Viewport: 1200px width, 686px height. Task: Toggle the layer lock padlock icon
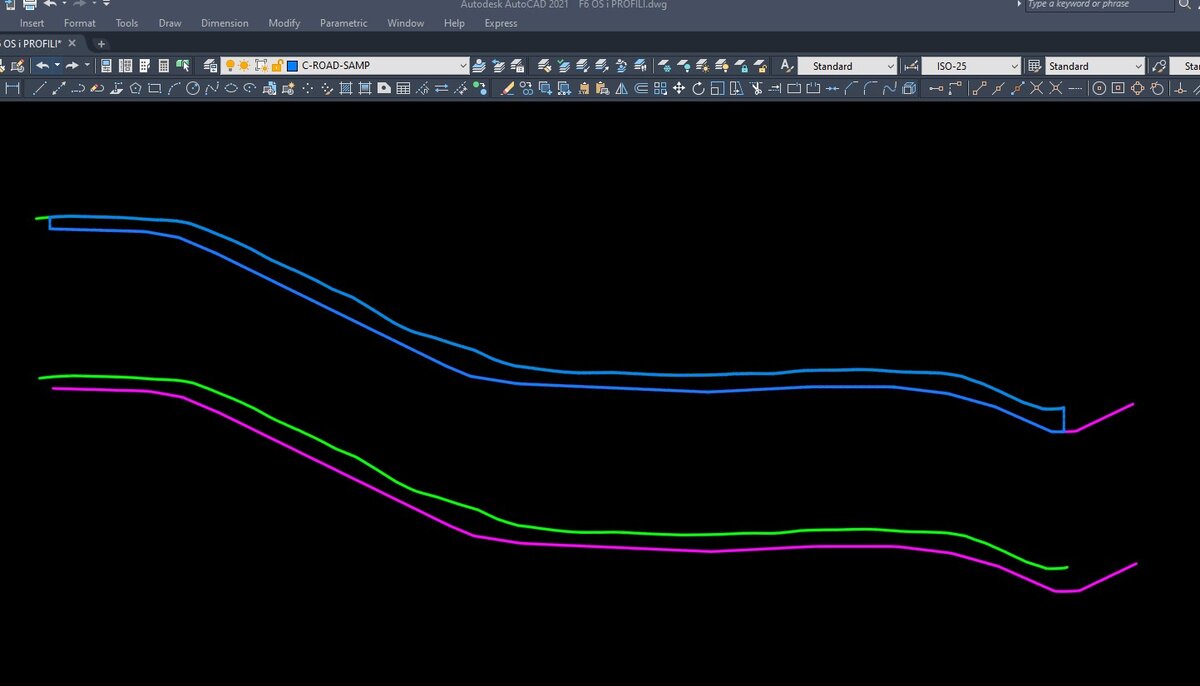tap(277, 66)
